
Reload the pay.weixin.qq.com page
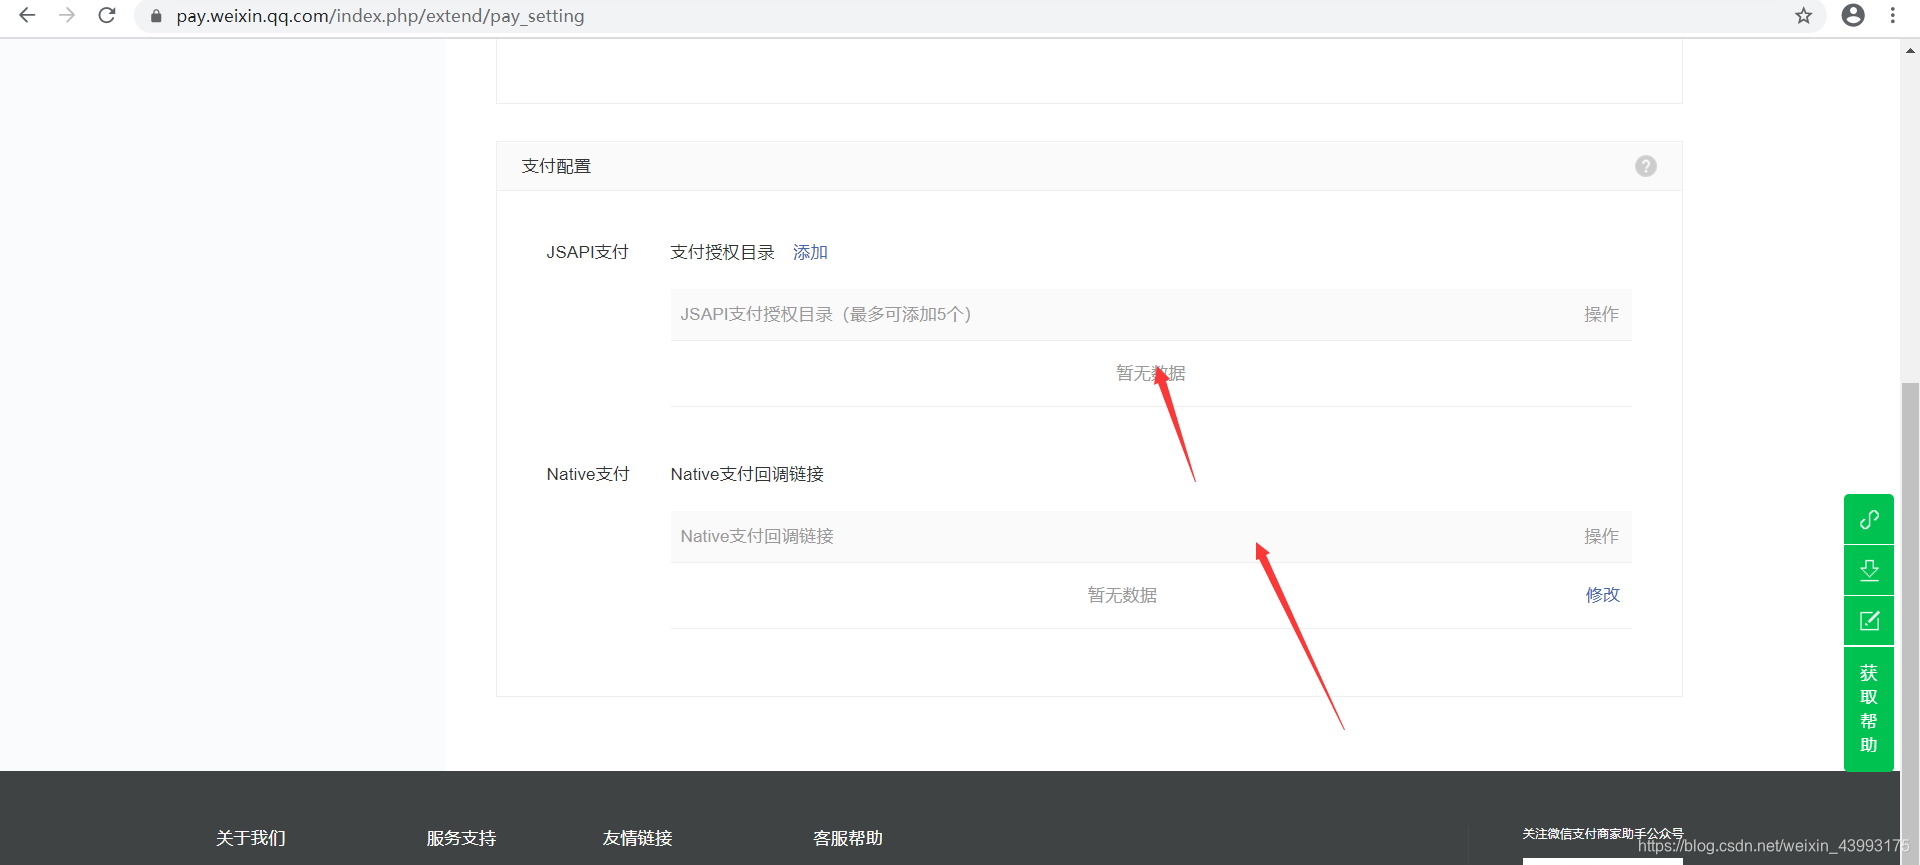(x=107, y=16)
